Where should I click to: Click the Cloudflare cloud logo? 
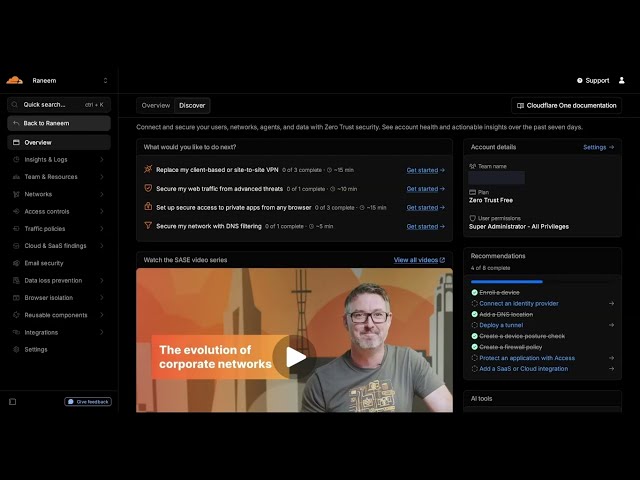pyautogui.click(x=15, y=80)
